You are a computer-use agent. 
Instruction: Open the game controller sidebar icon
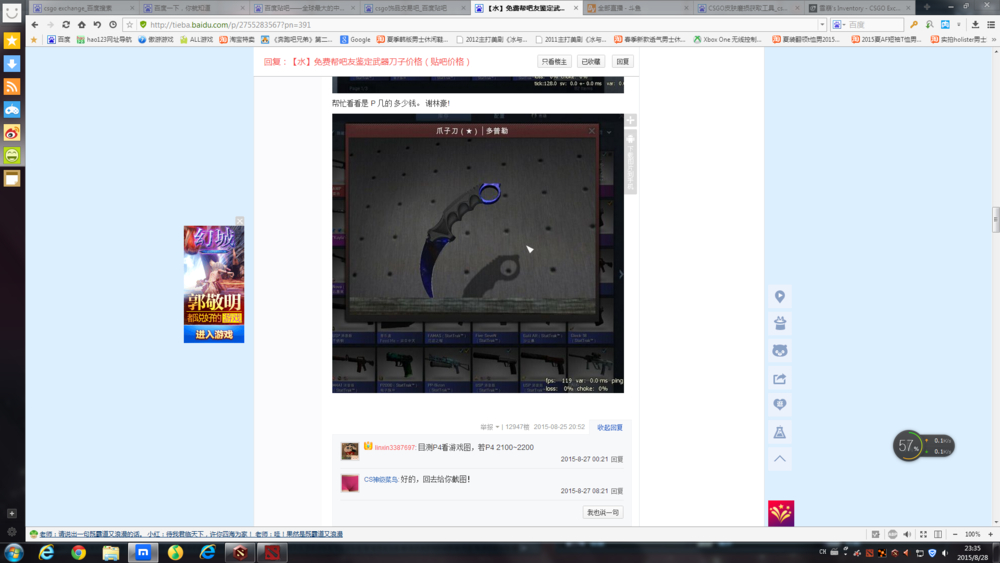[11, 110]
